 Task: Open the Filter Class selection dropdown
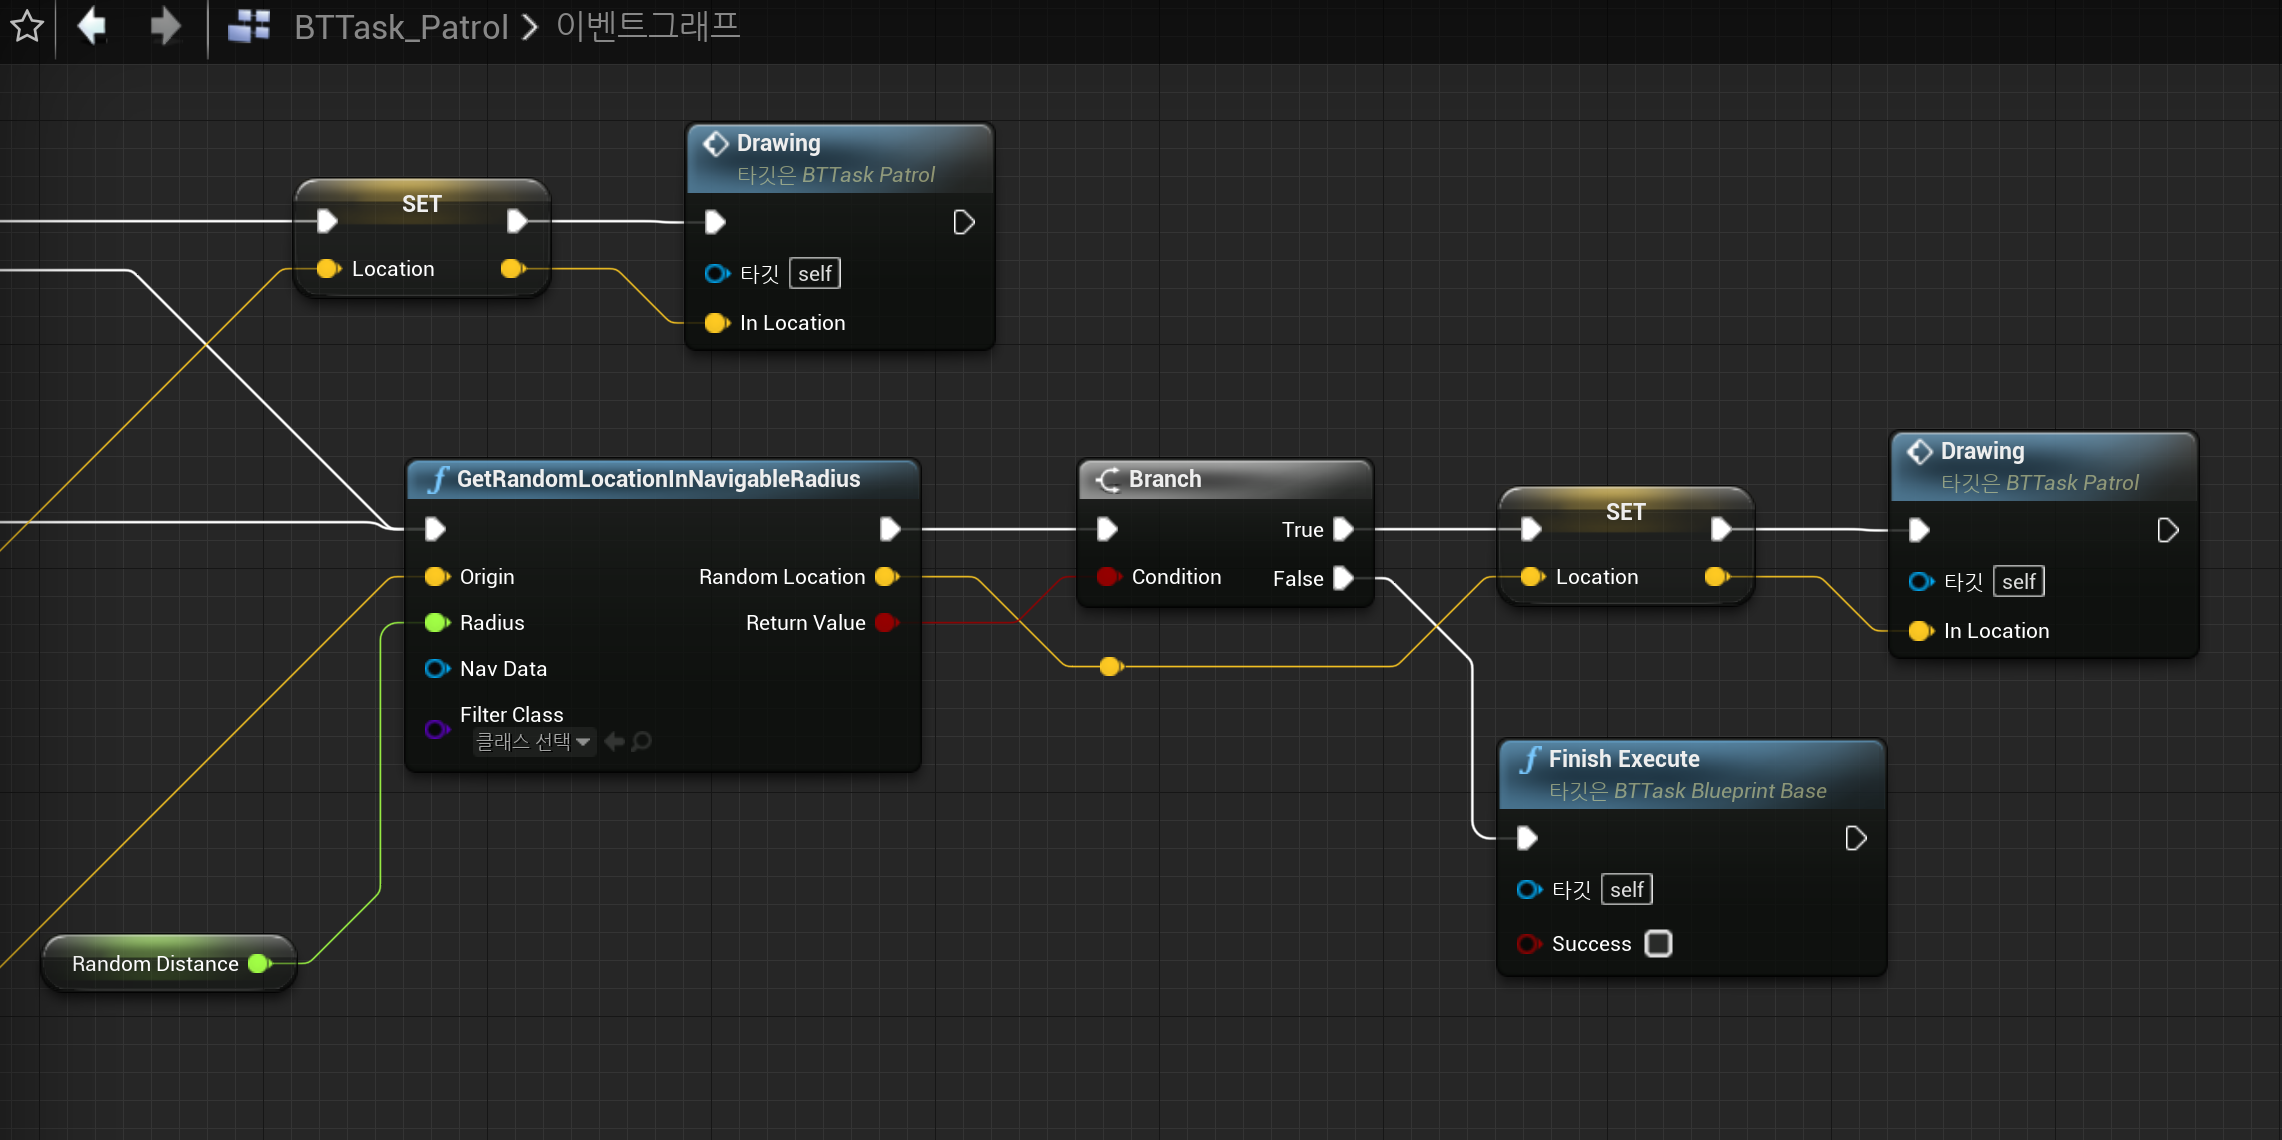point(534,742)
